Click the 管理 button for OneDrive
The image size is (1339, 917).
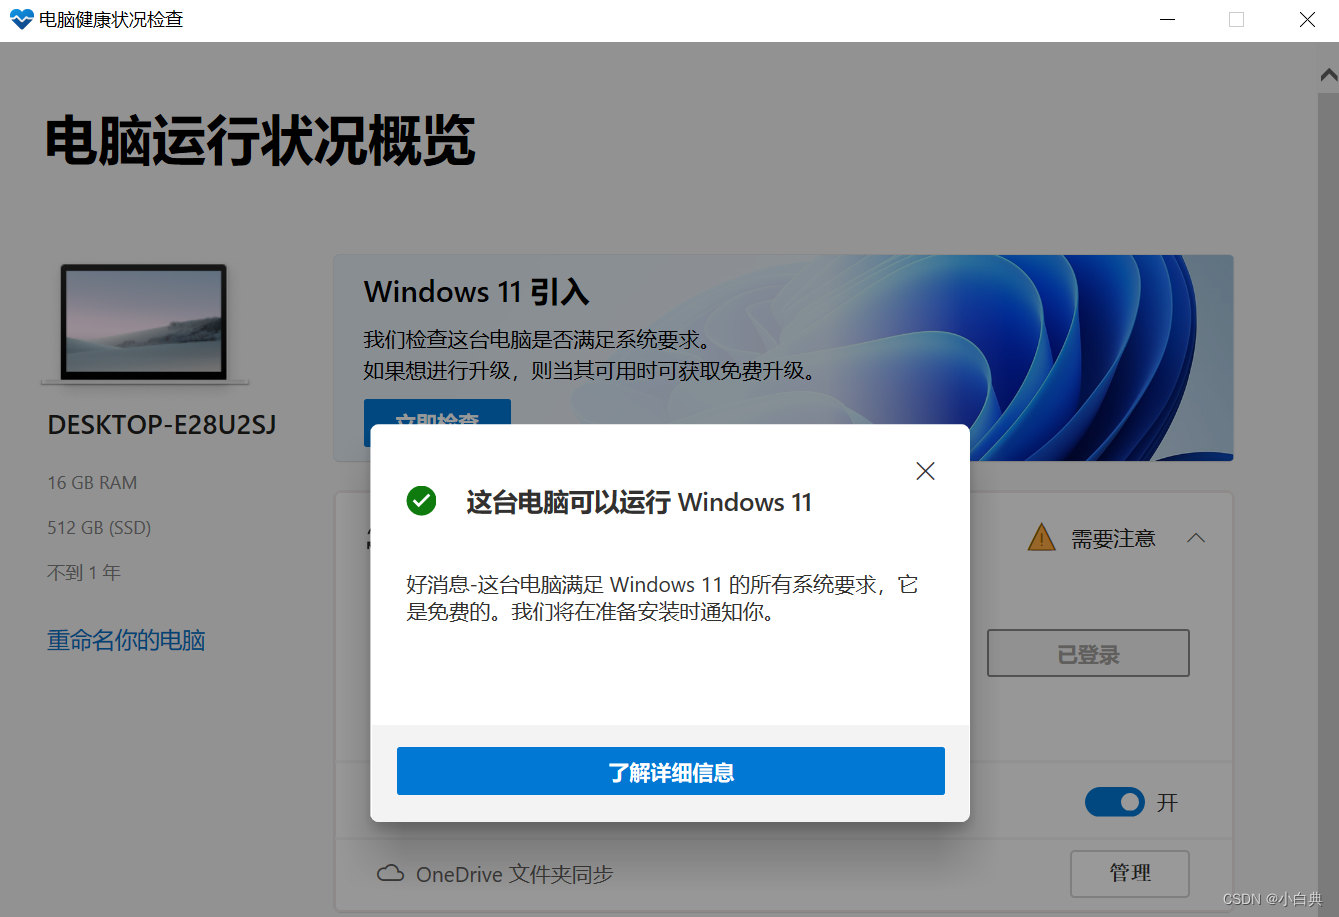(x=1130, y=873)
